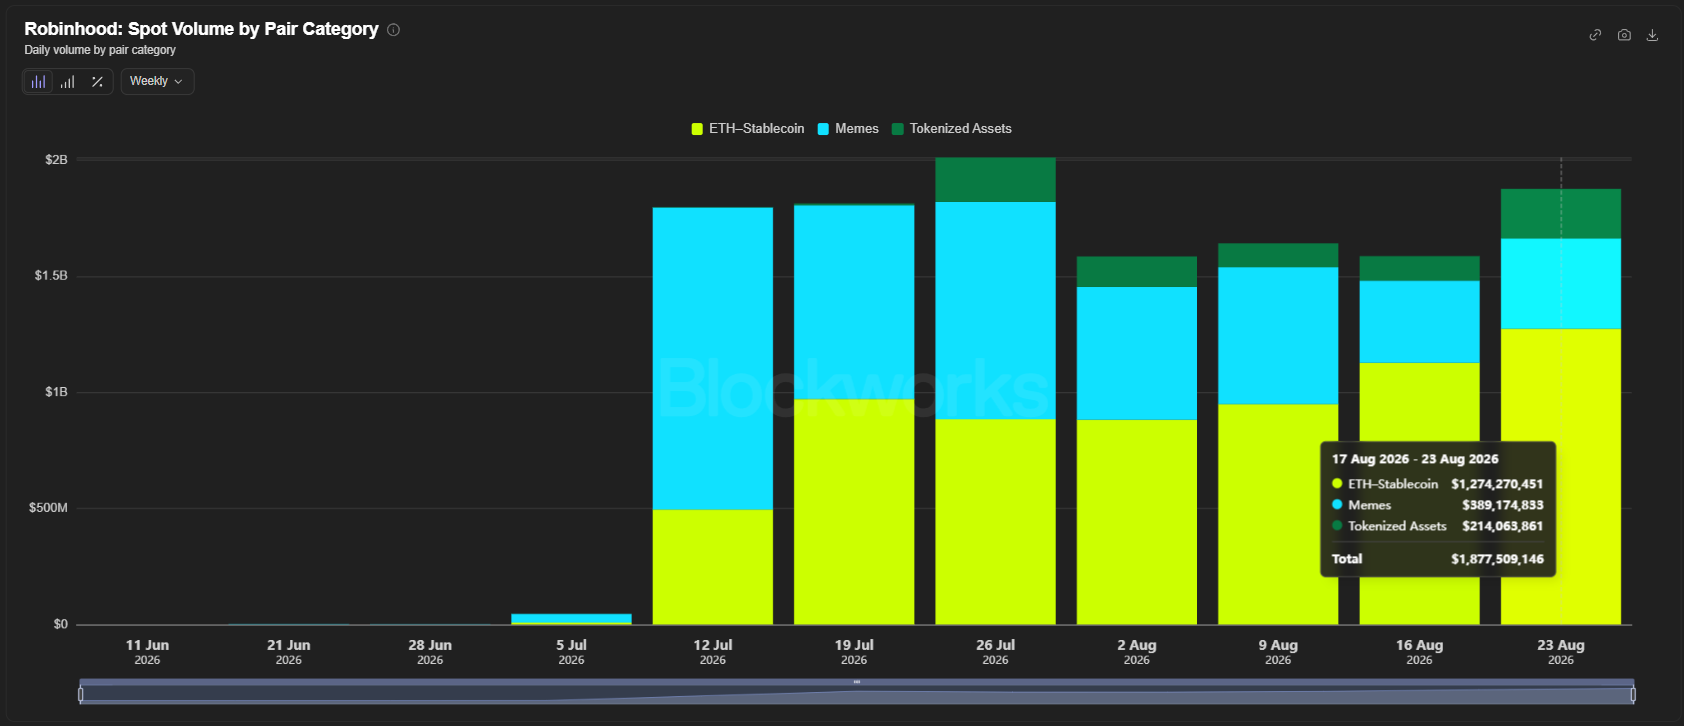The width and height of the screenshot is (1684, 726).
Task: Click the Tokenized Assets segment of 26 Jul bar
Action: (x=995, y=180)
